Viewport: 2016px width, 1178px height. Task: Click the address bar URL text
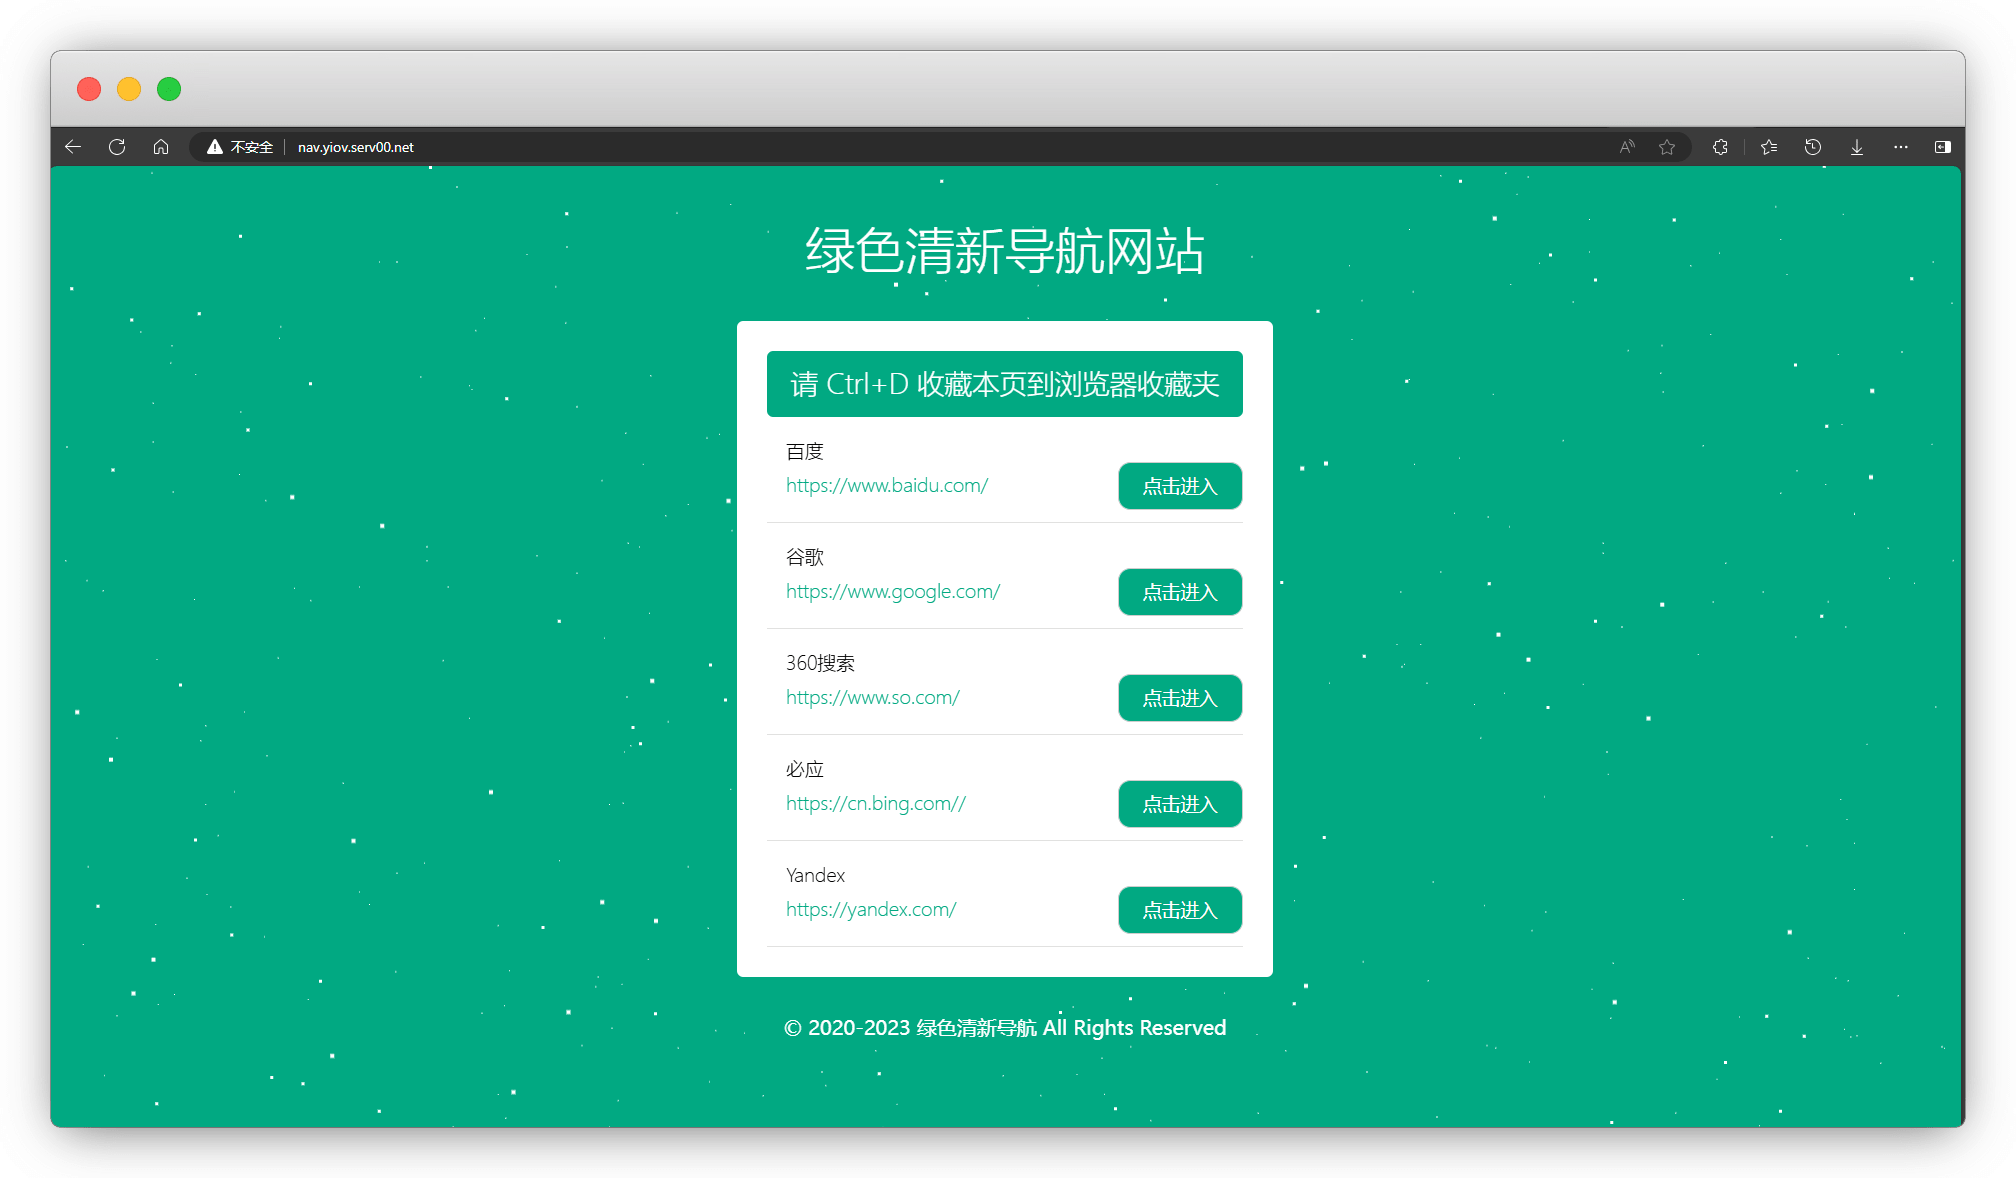[356, 147]
